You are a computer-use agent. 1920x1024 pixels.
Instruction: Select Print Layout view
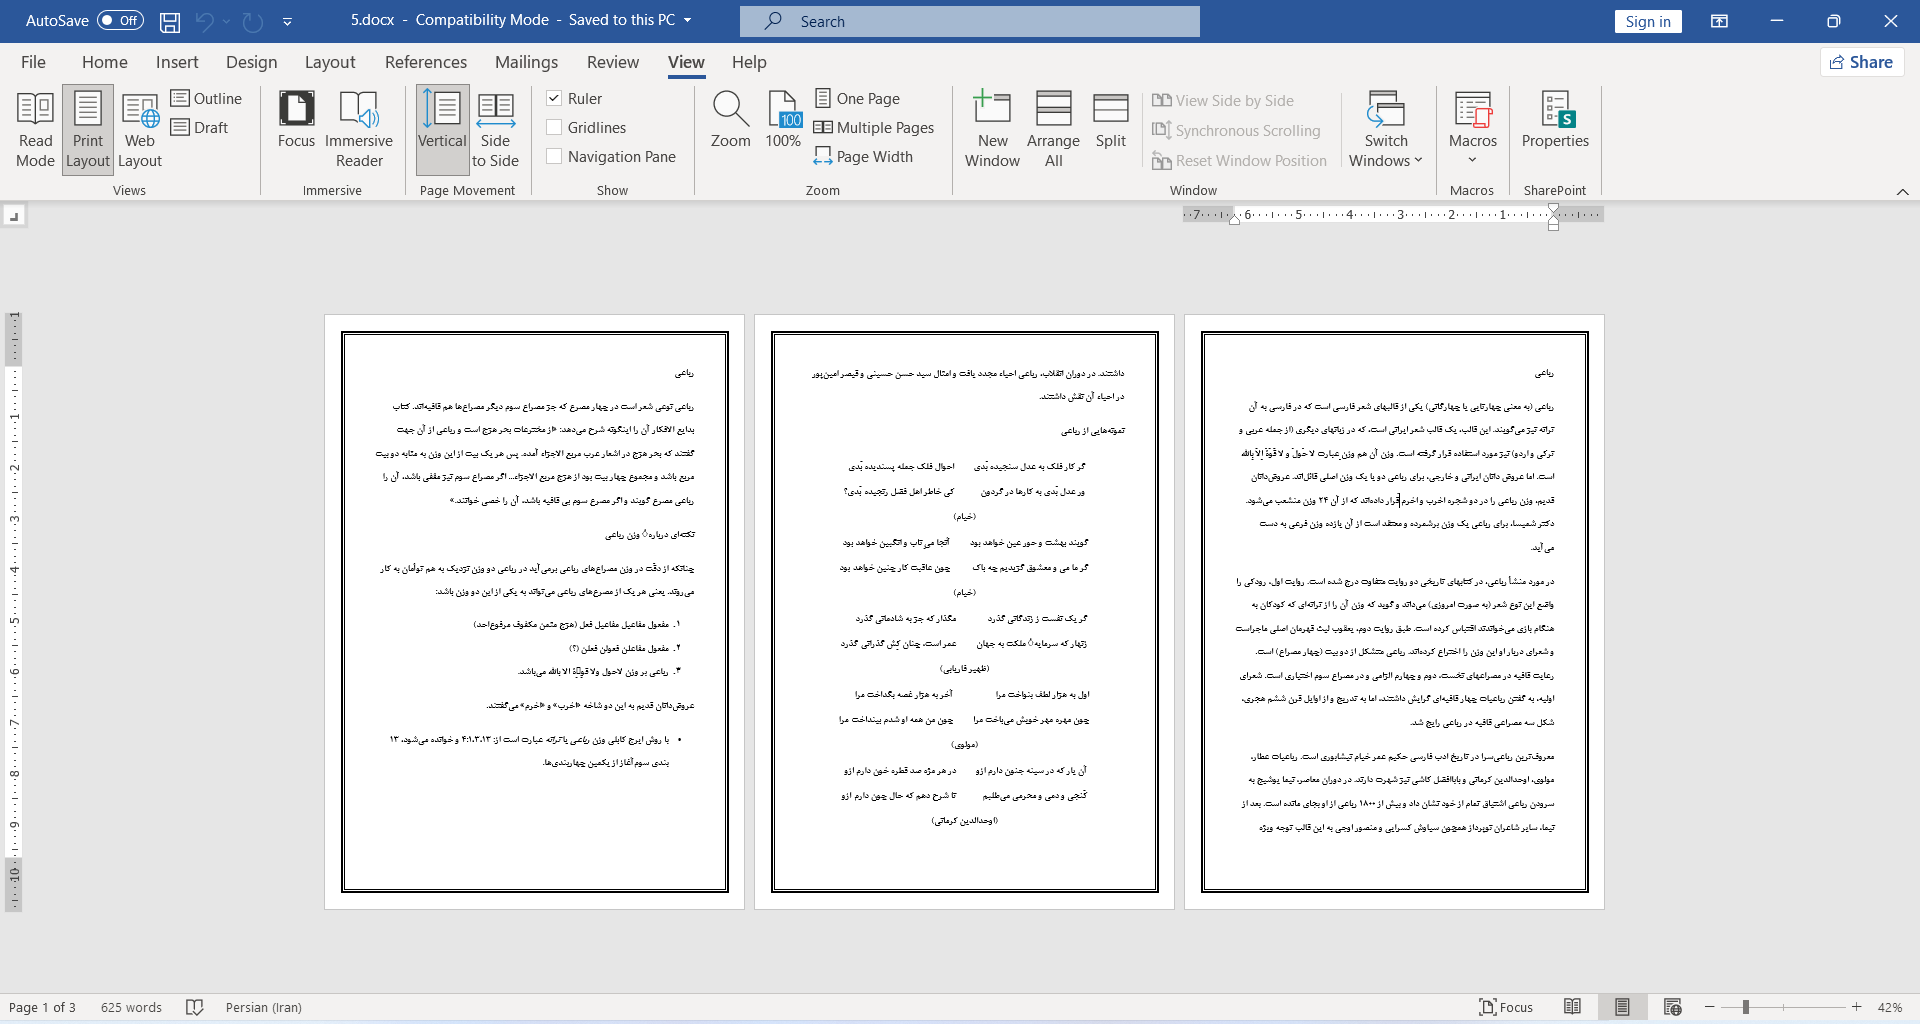point(88,130)
